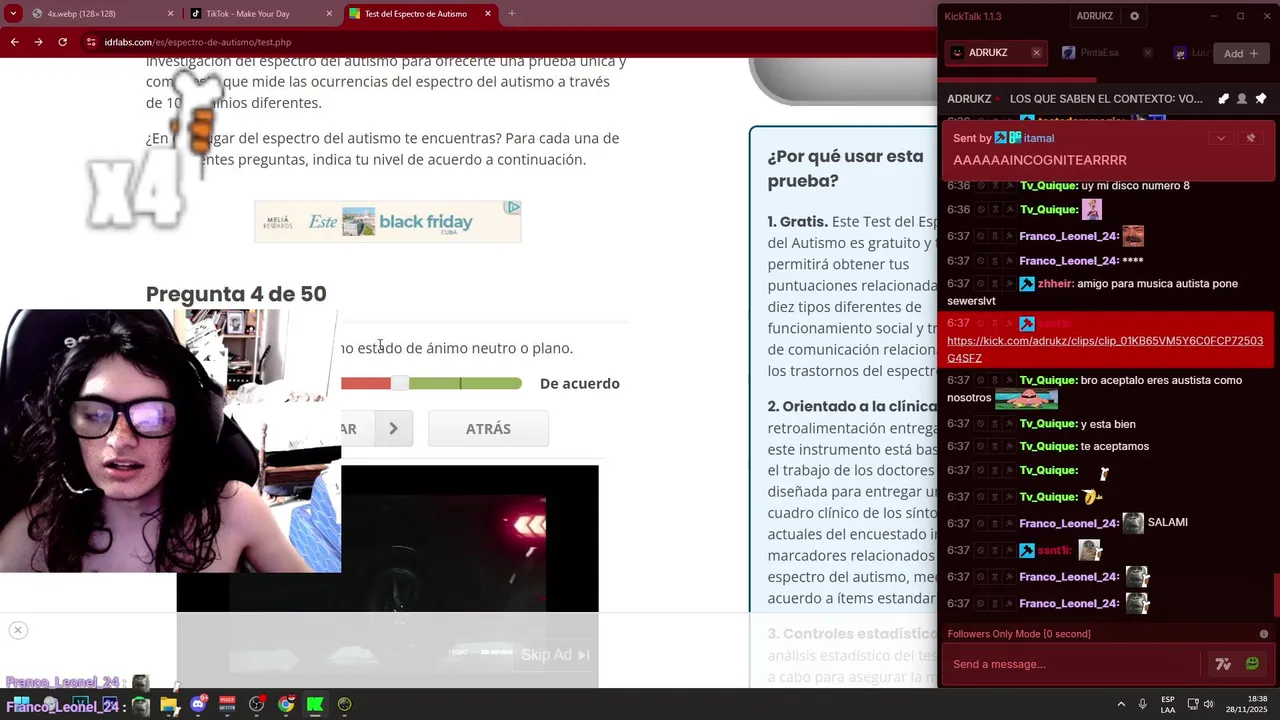Open the 7TV emotes button
Screen dimensions: 1280x720
click(x=1223, y=664)
